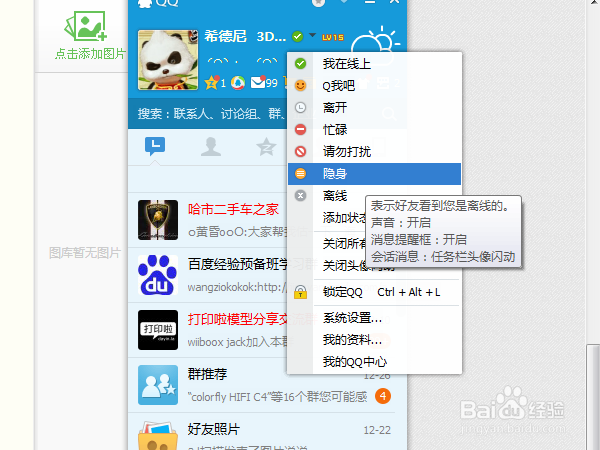600x450 pixels.
Task: Select 隐身 invisible status
Action: (x=374, y=174)
